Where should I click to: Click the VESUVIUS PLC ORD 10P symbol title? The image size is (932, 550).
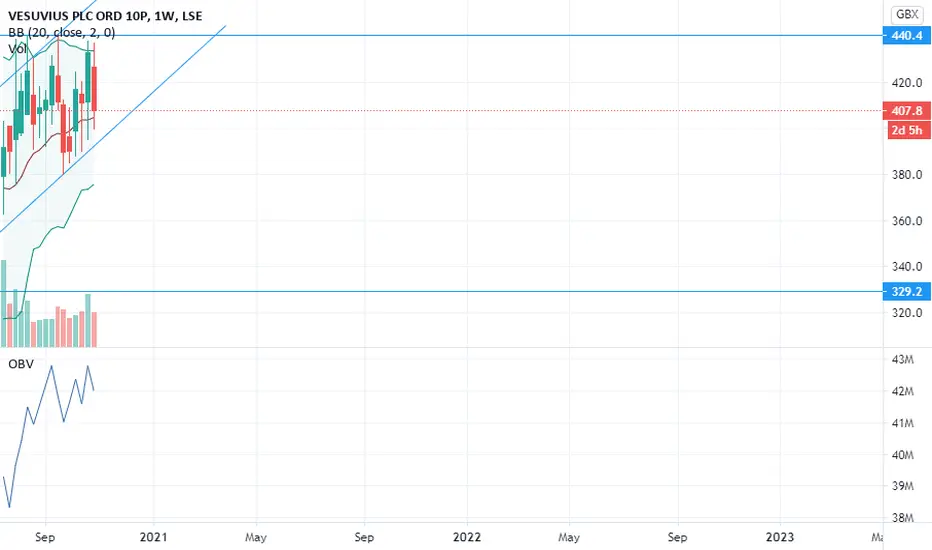(x=79, y=16)
